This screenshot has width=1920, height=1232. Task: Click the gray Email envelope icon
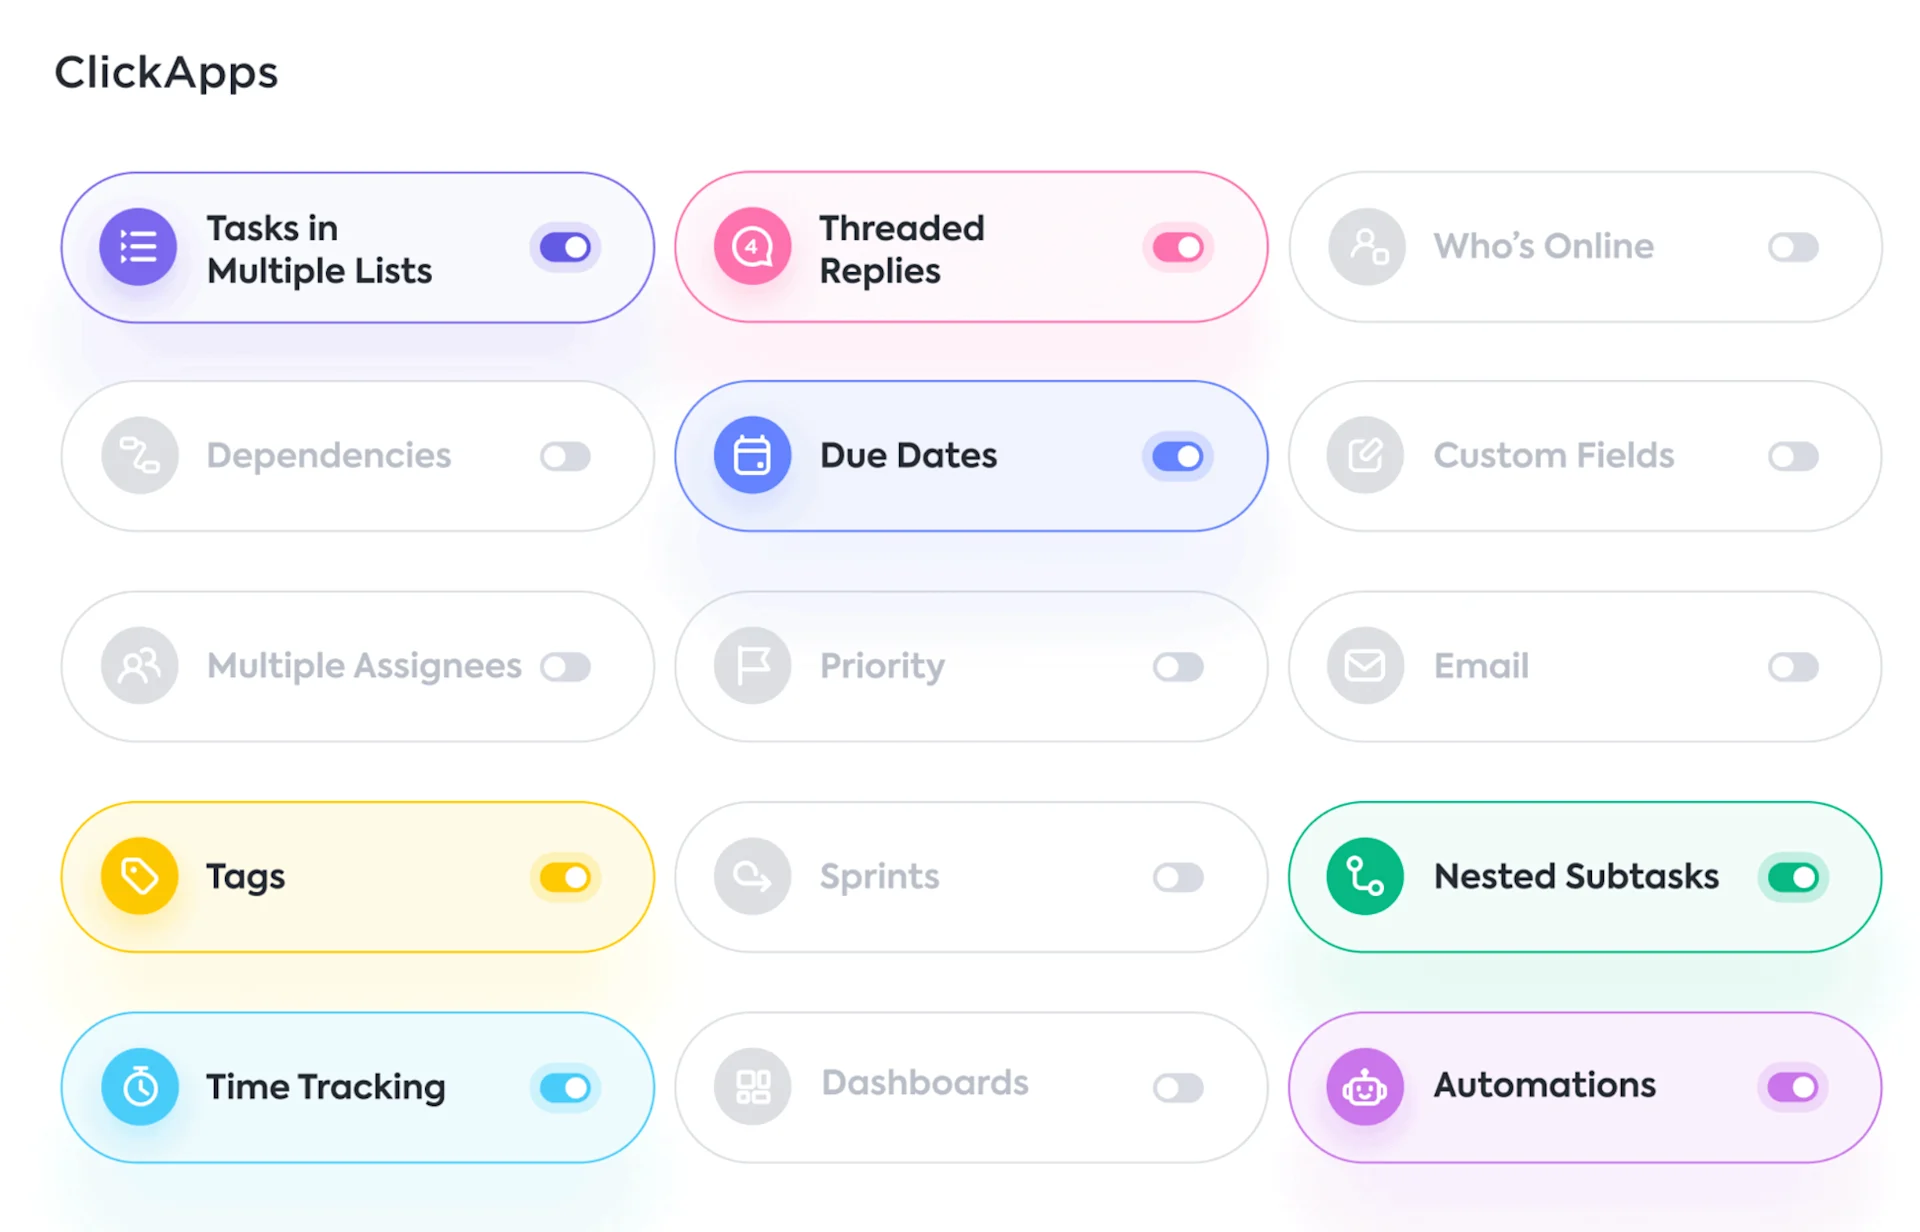(1365, 666)
